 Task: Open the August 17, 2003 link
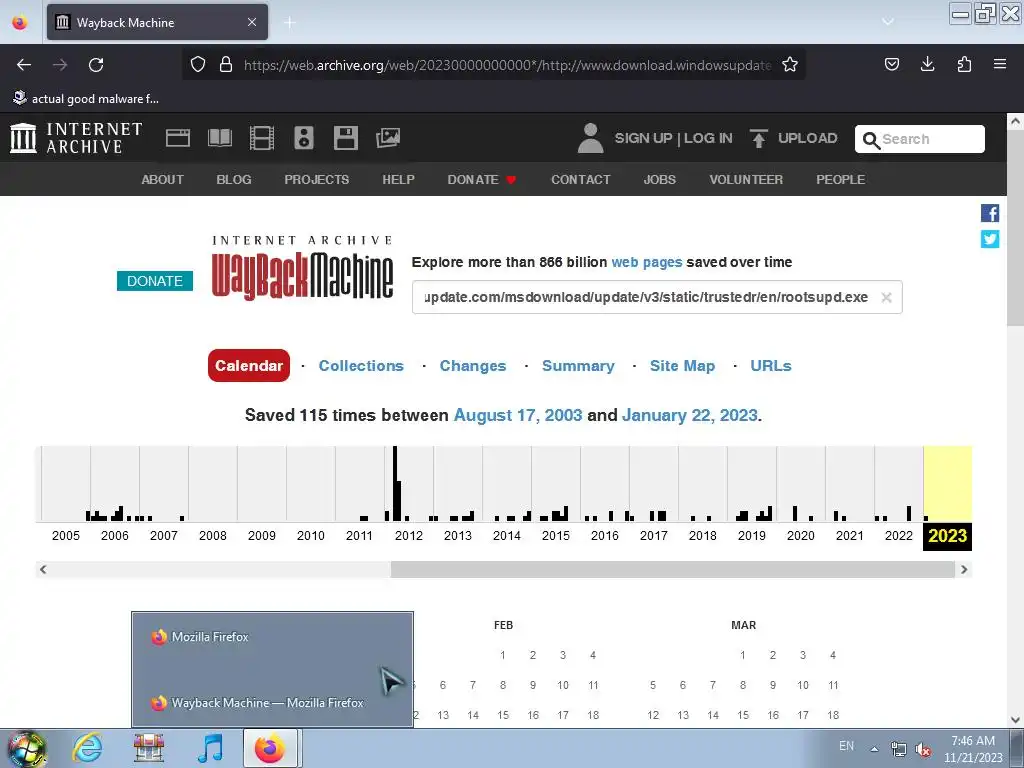(518, 415)
